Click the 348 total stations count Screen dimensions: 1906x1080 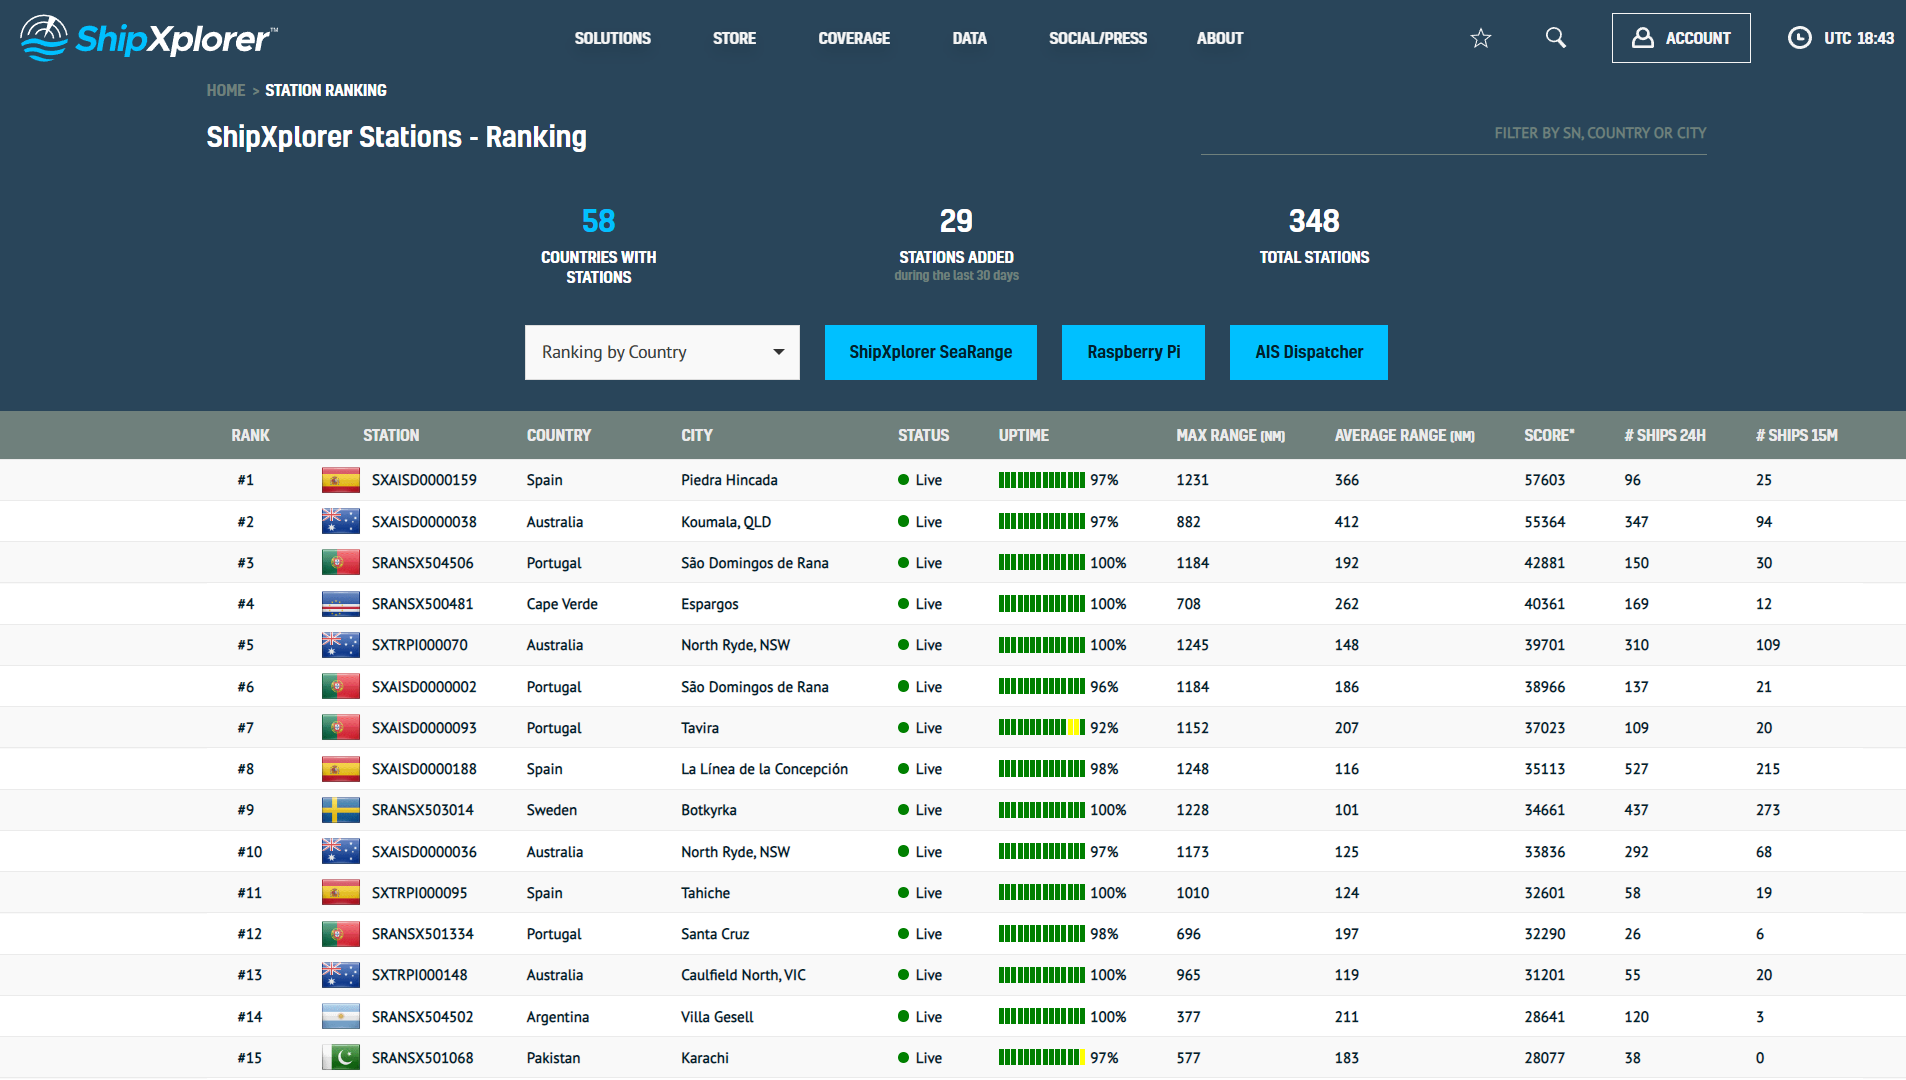pyautogui.click(x=1314, y=221)
